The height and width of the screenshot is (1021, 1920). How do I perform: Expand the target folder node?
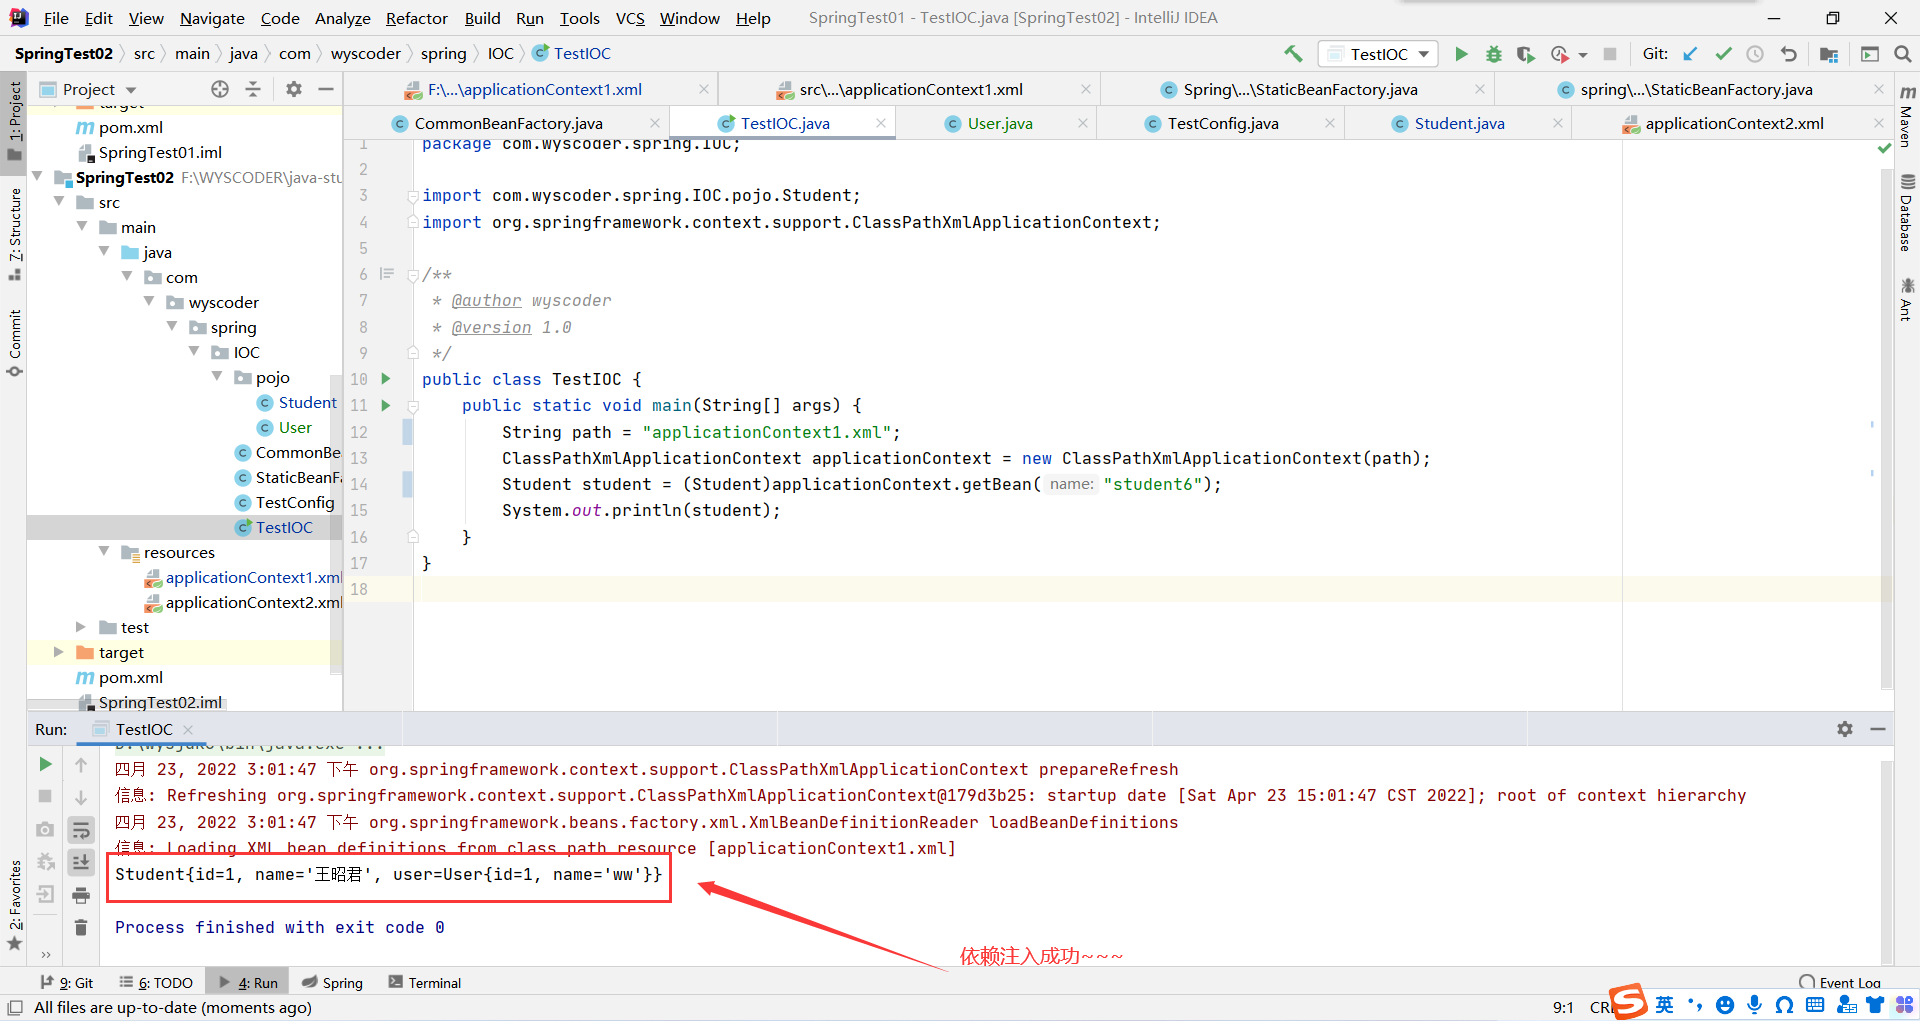pyautogui.click(x=59, y=652)
